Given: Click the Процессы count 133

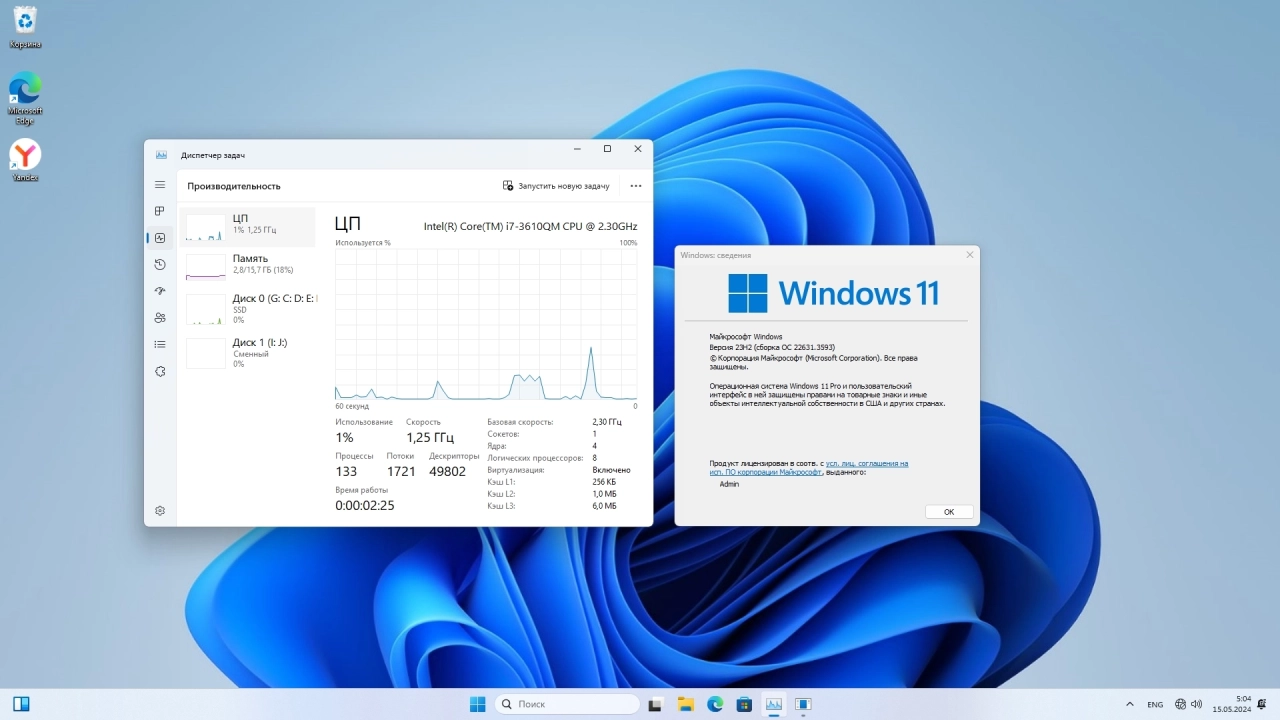Looking at the screenshot, I should pyautogui.click(x=346, y=471).
